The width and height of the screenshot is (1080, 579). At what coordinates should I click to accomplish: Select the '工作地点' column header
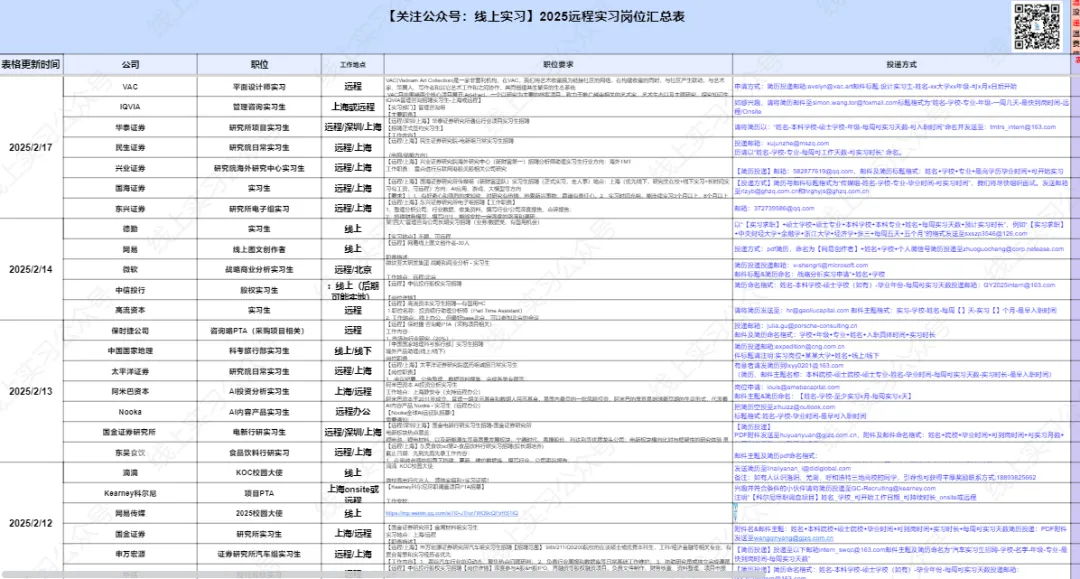353,65
